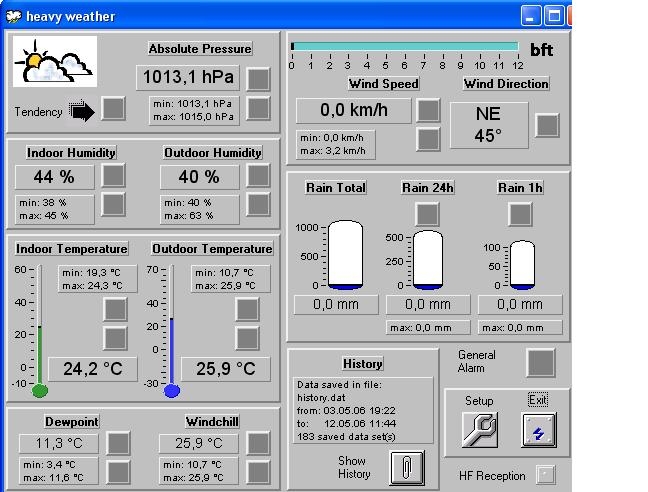Toggle alarm square beside Wind Direction
Viewport: 648px width, 492px height.
pos(547,125)
